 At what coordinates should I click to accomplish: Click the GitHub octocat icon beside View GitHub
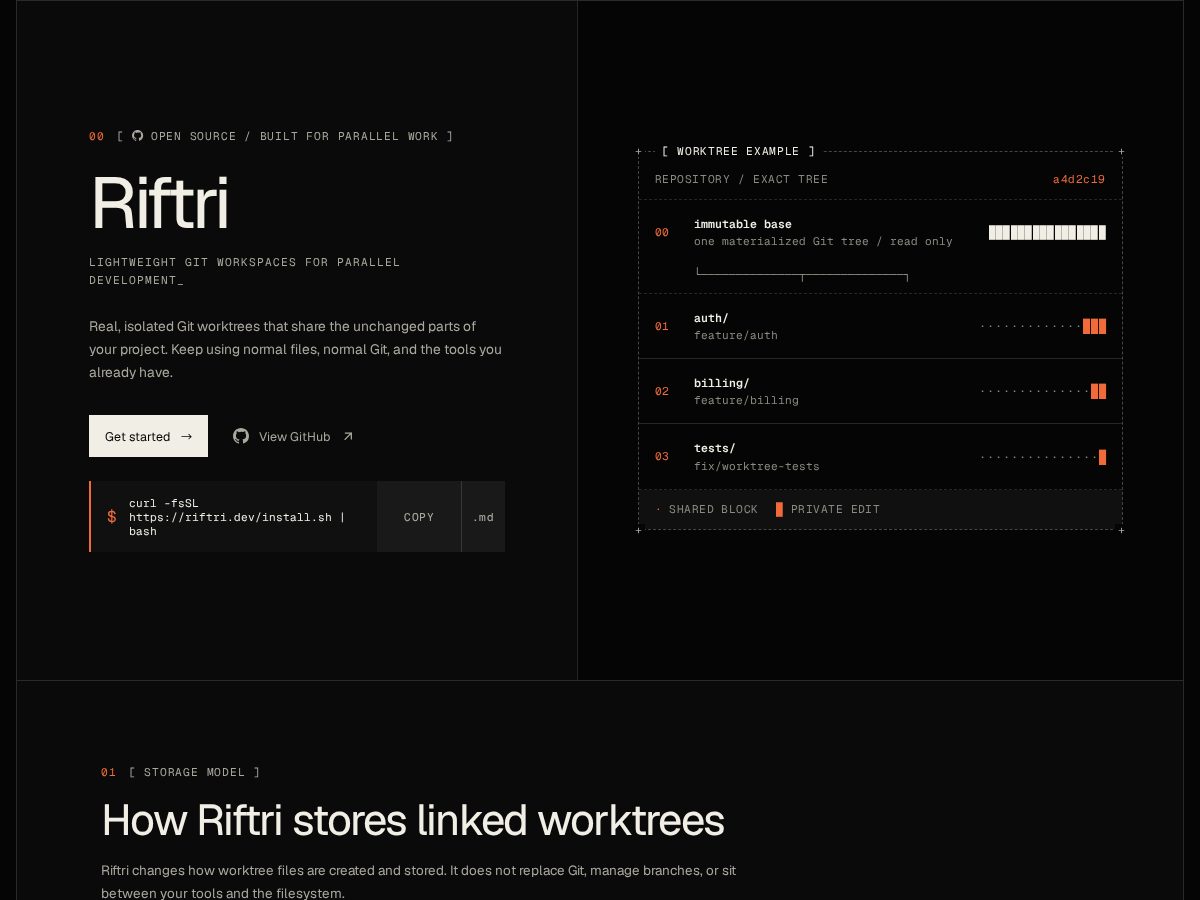[241, 436]
